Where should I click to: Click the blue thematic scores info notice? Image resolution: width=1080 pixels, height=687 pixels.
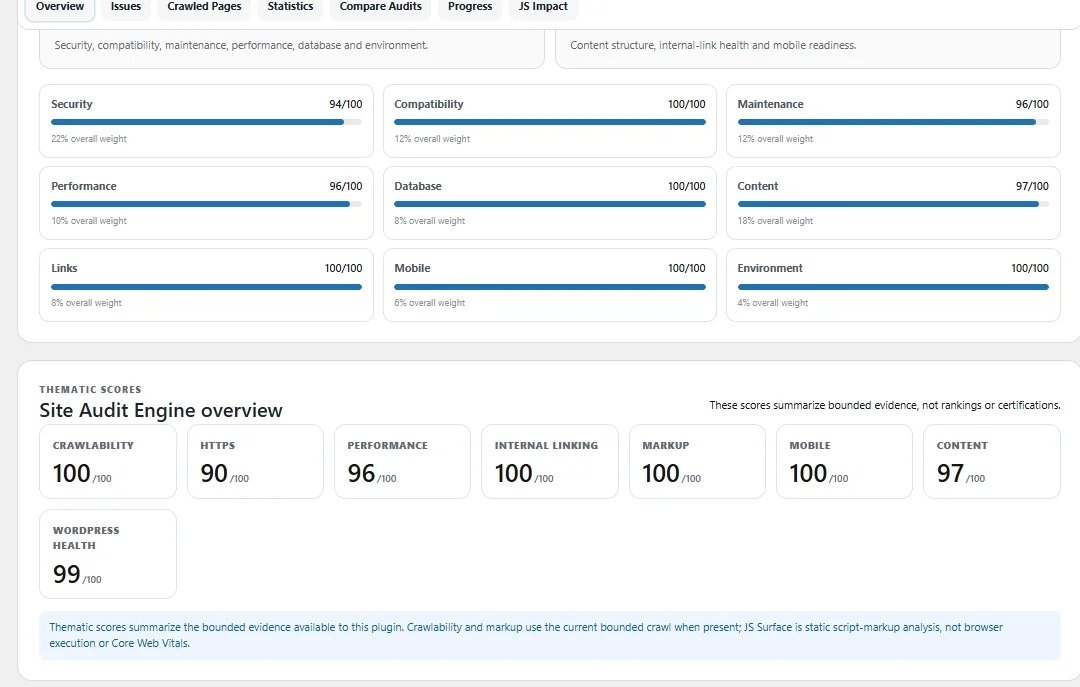pyautogui.click(x=550, y=635)
